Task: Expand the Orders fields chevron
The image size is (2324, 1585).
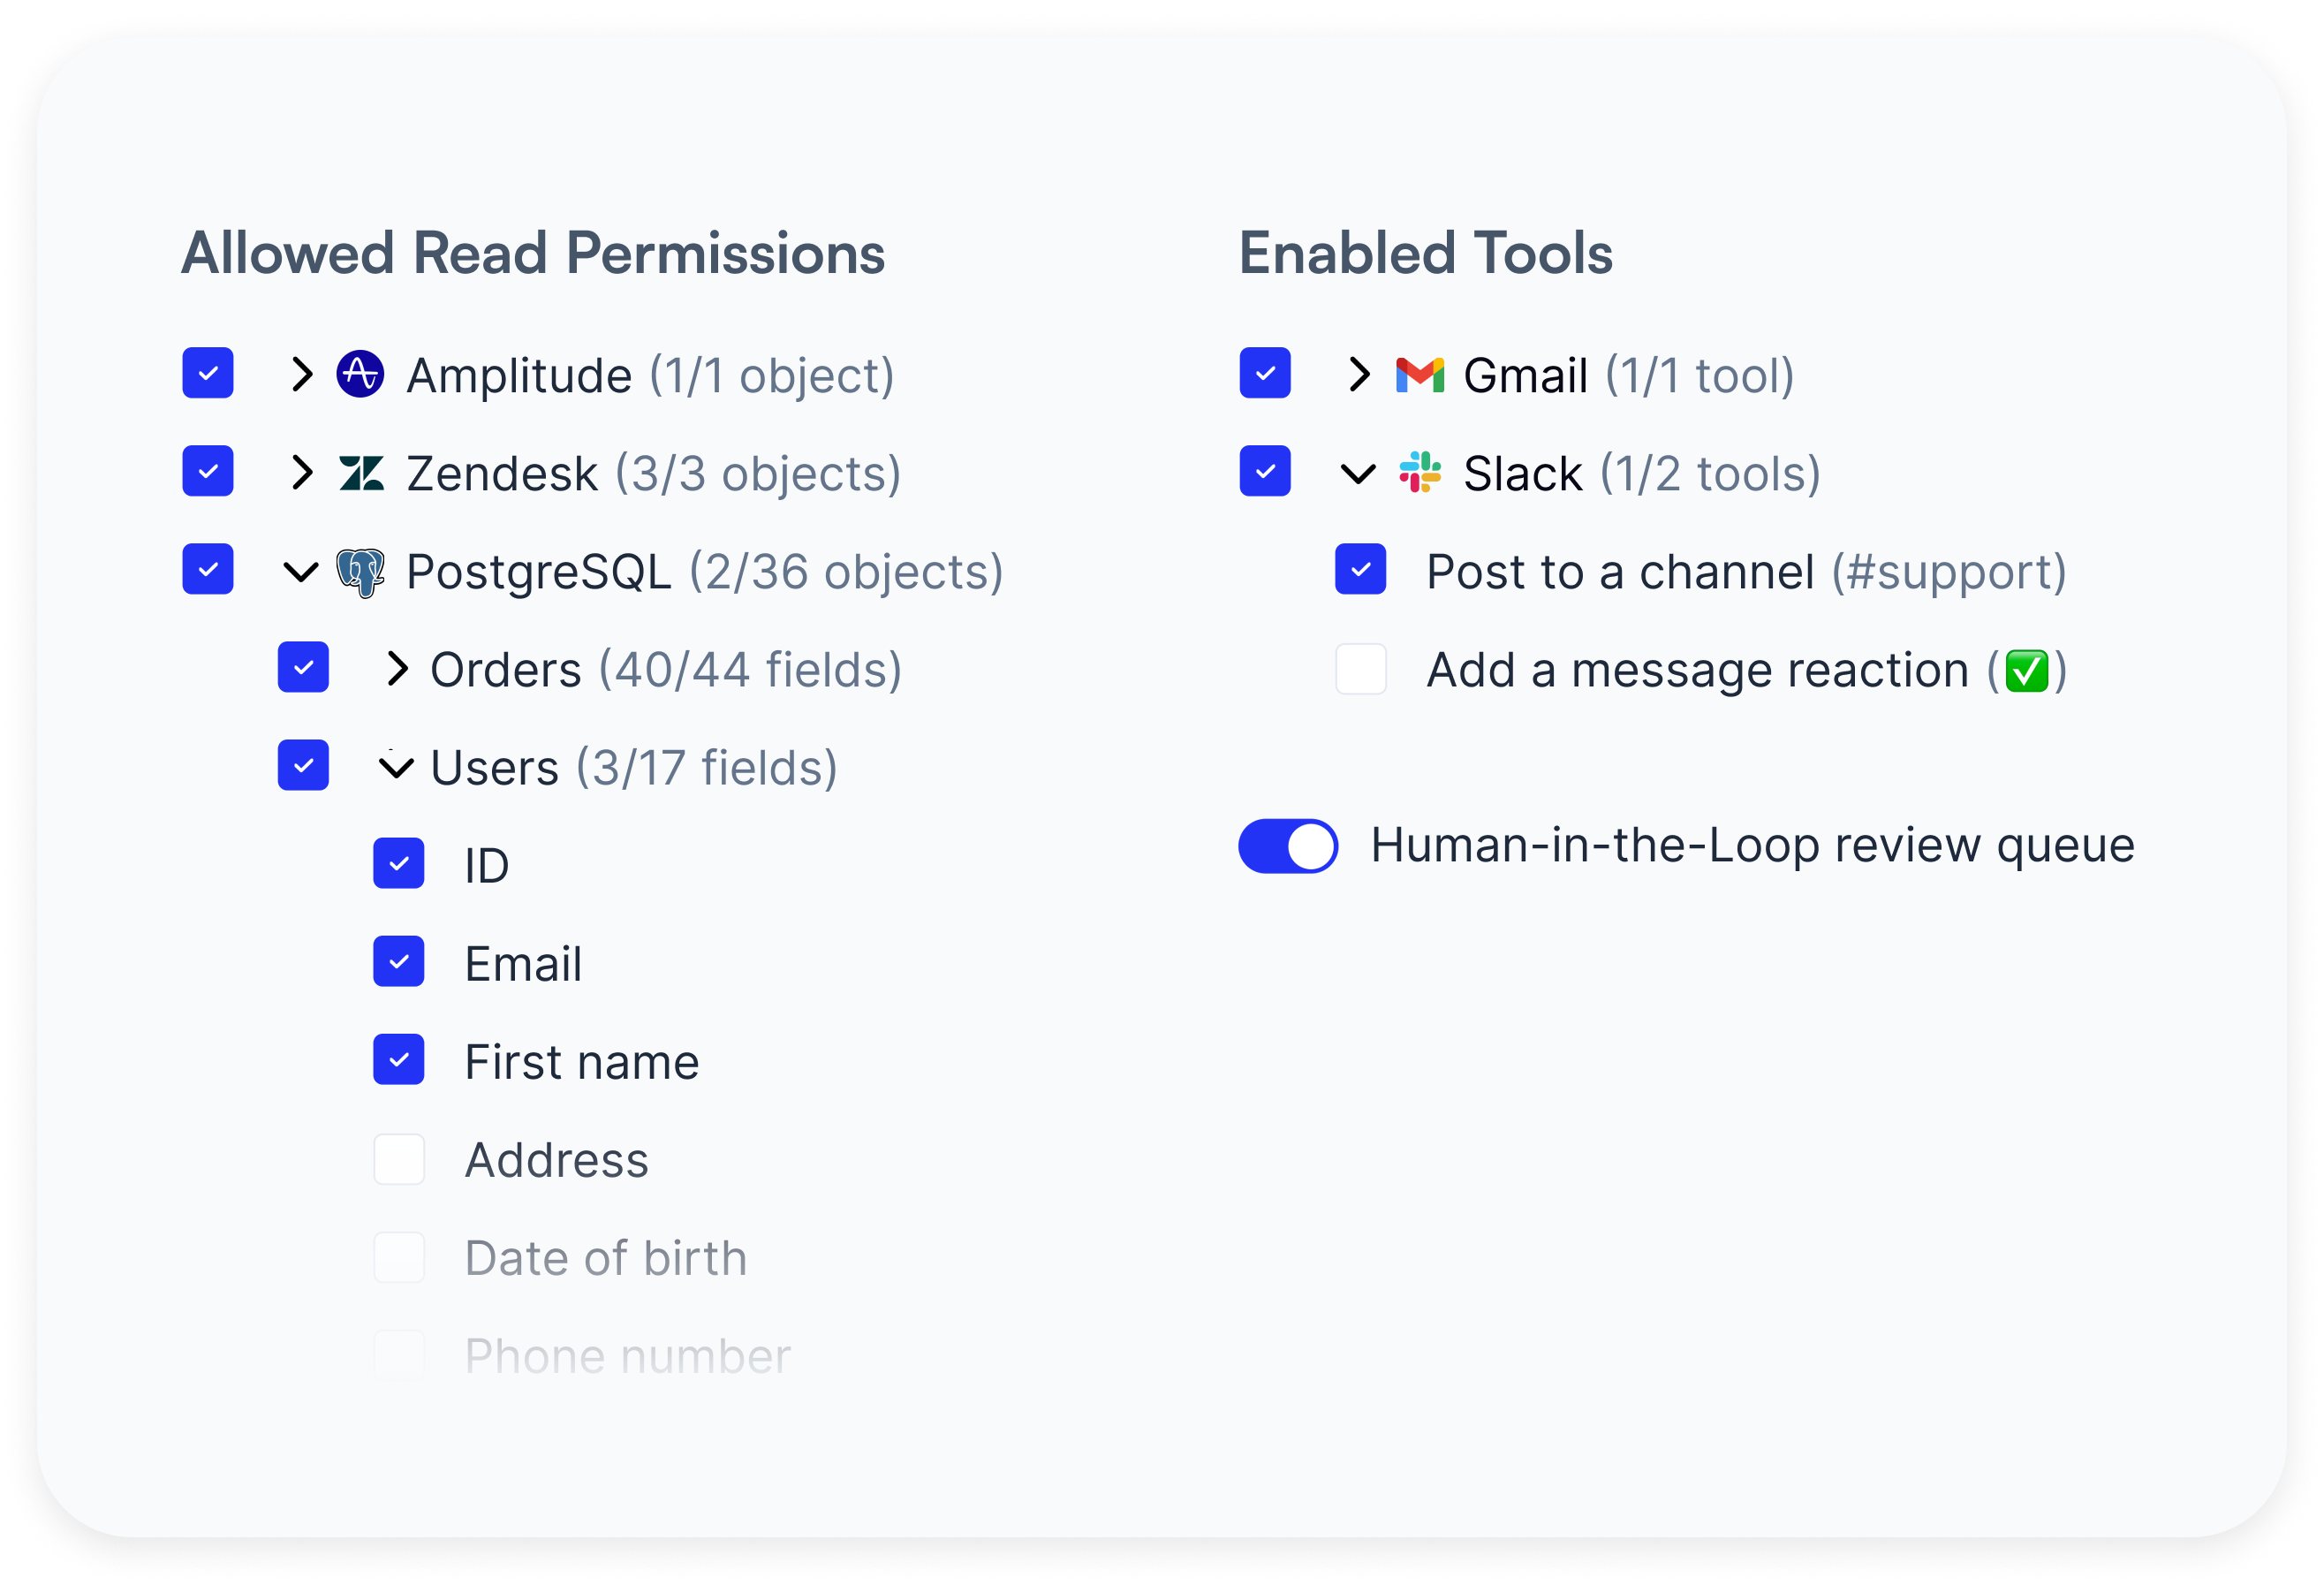Action: point(397,669)
